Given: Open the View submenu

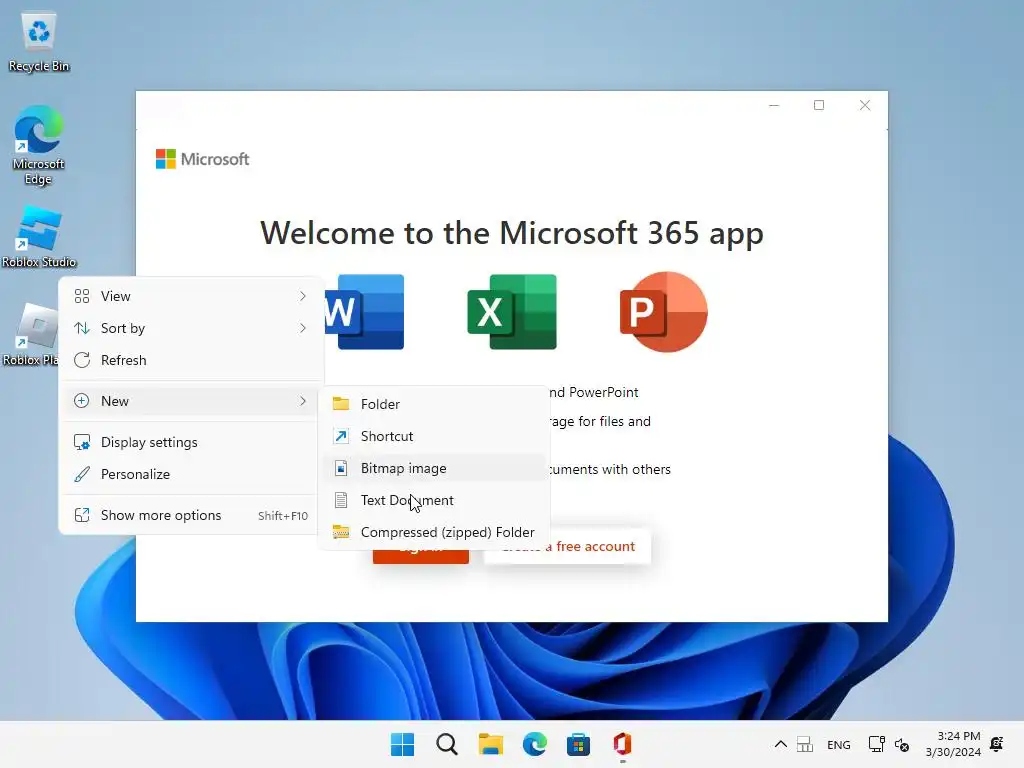Looking at the screenshot, I should pyautogui.click(x=190, y=296).
